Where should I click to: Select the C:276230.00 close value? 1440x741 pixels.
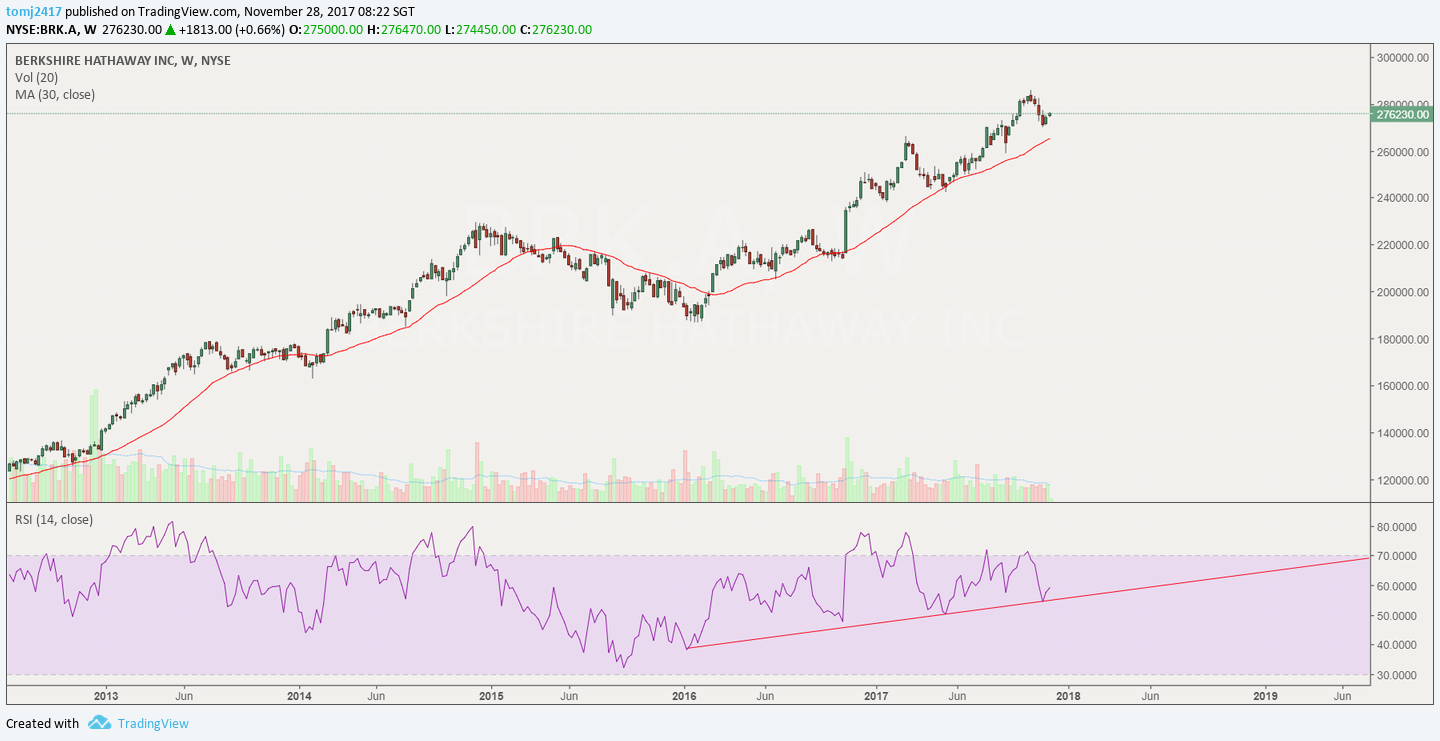[555, 30]
